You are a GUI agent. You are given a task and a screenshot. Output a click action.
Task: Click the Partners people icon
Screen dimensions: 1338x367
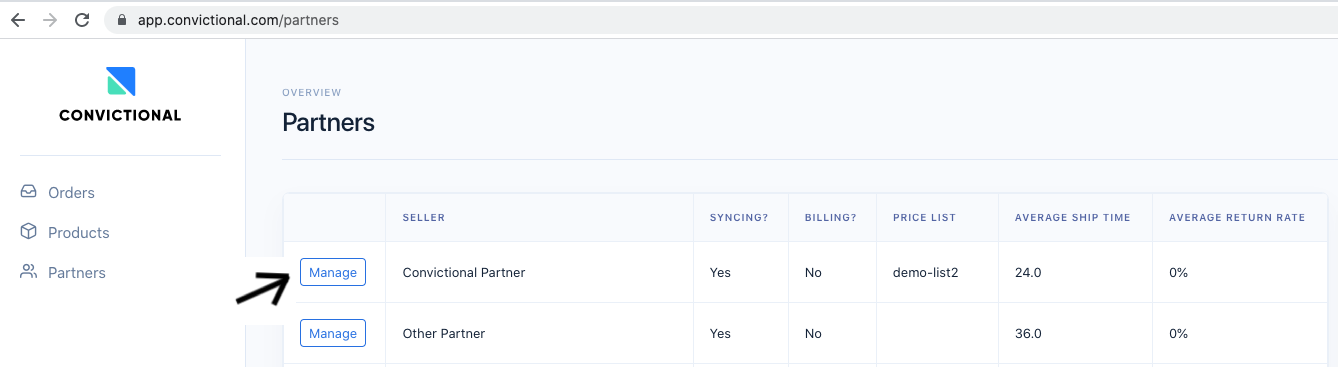[29, 272]
